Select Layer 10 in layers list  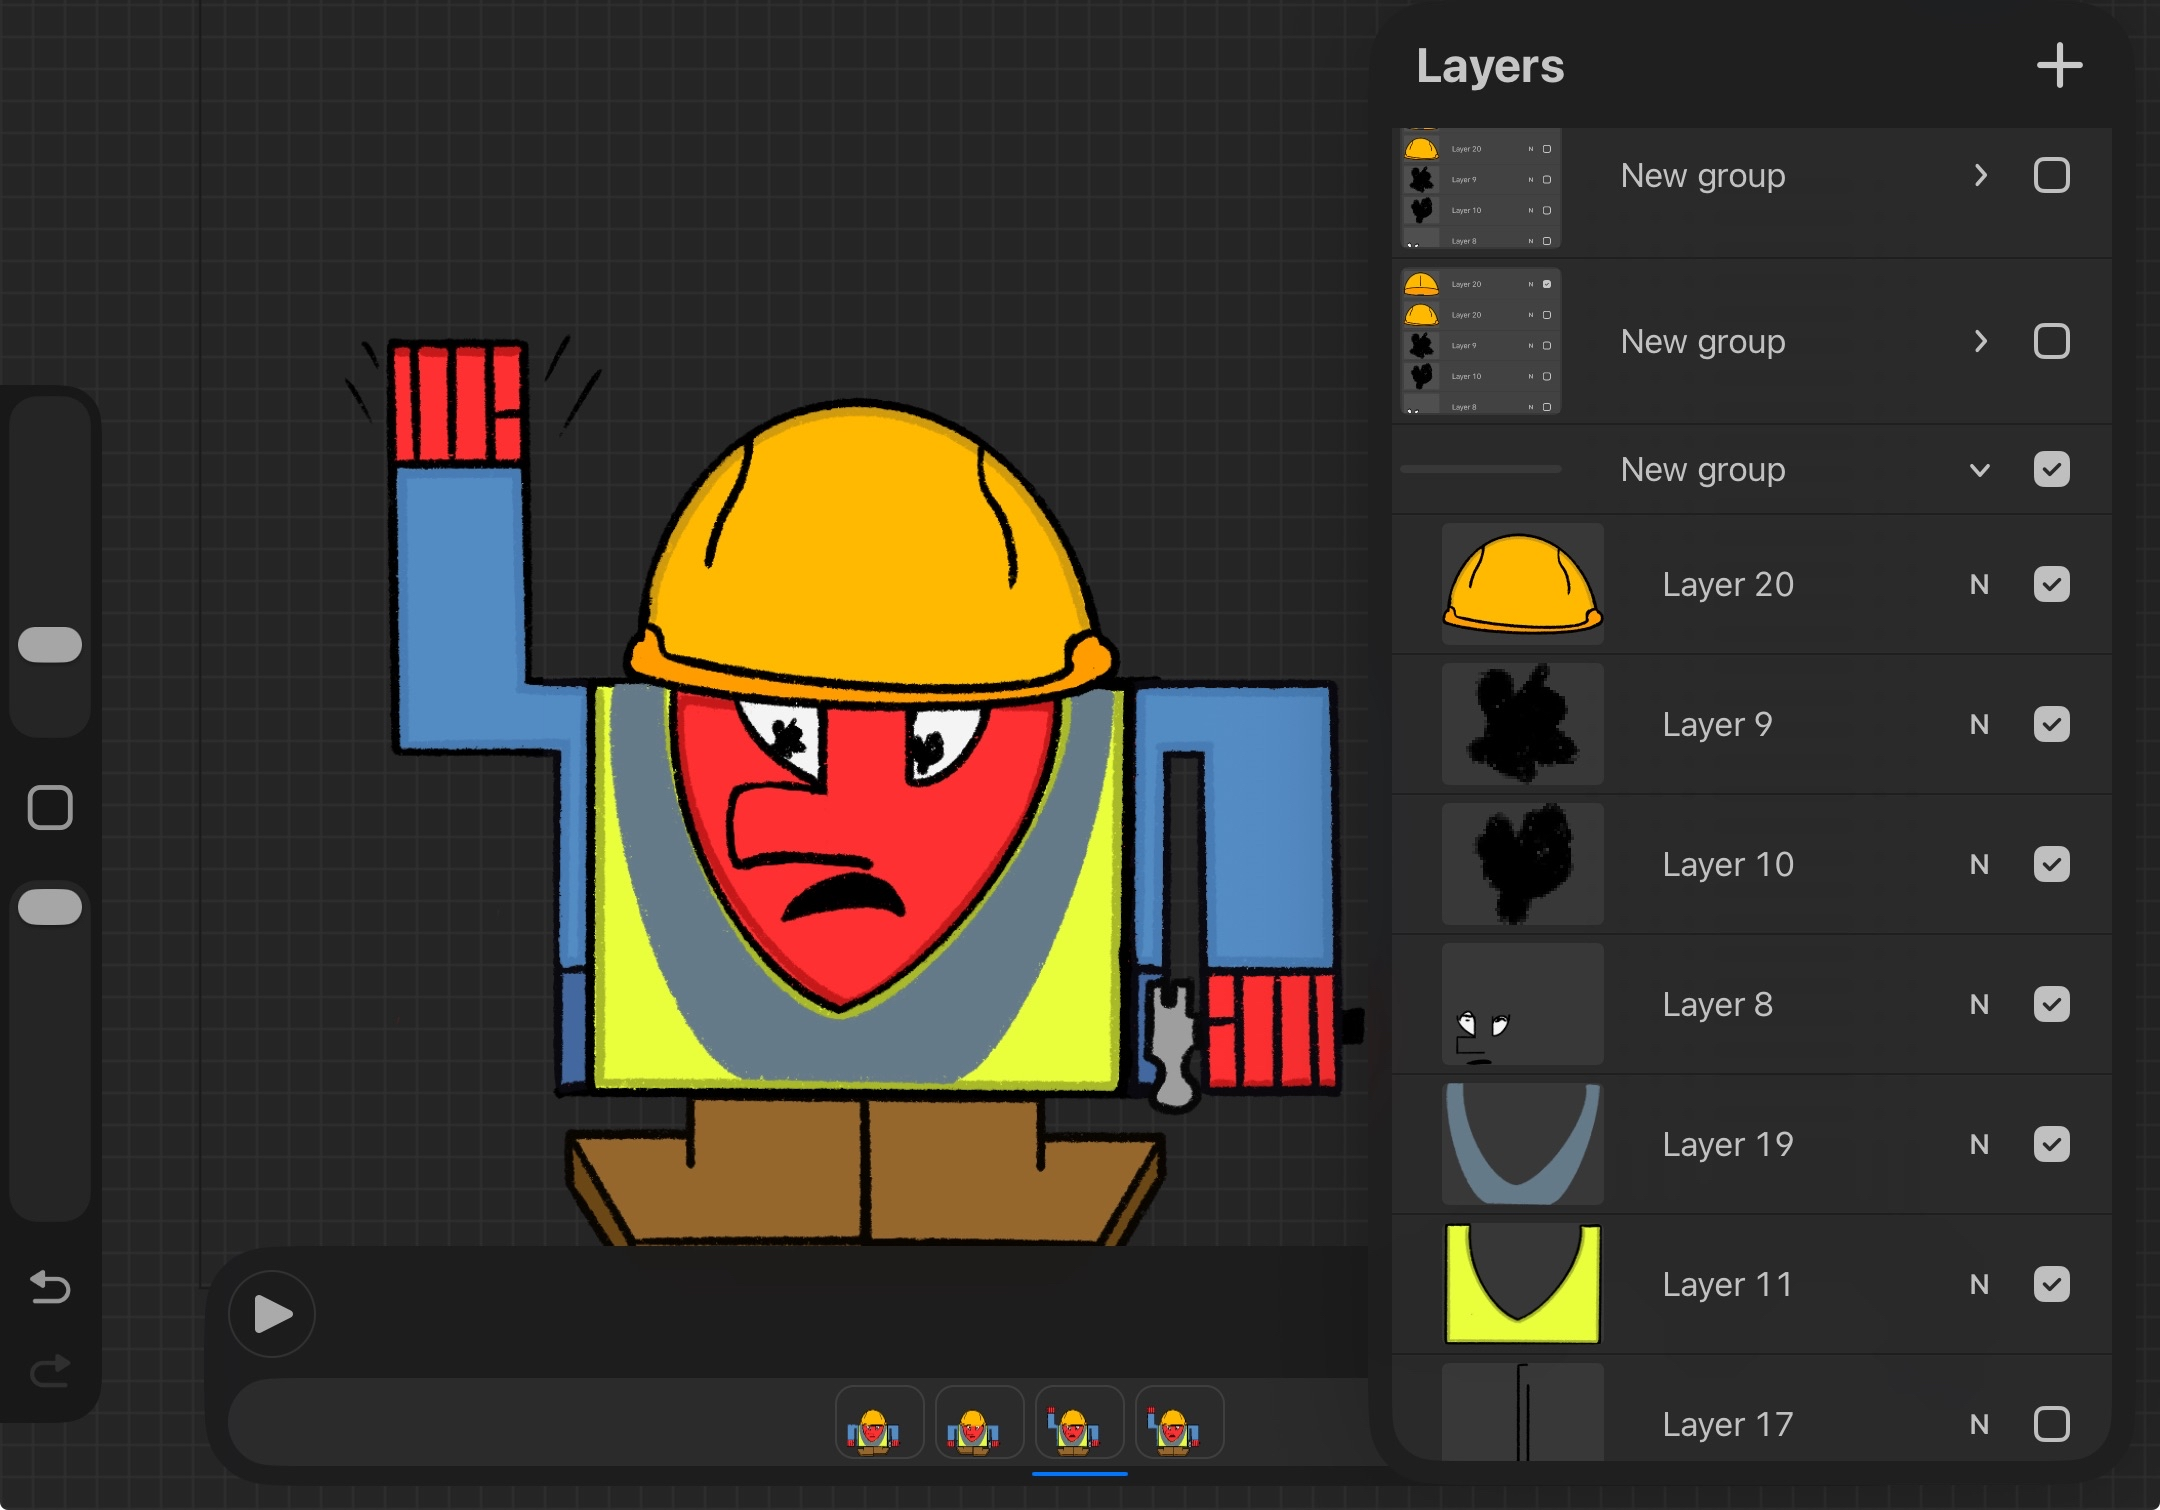1727,865
